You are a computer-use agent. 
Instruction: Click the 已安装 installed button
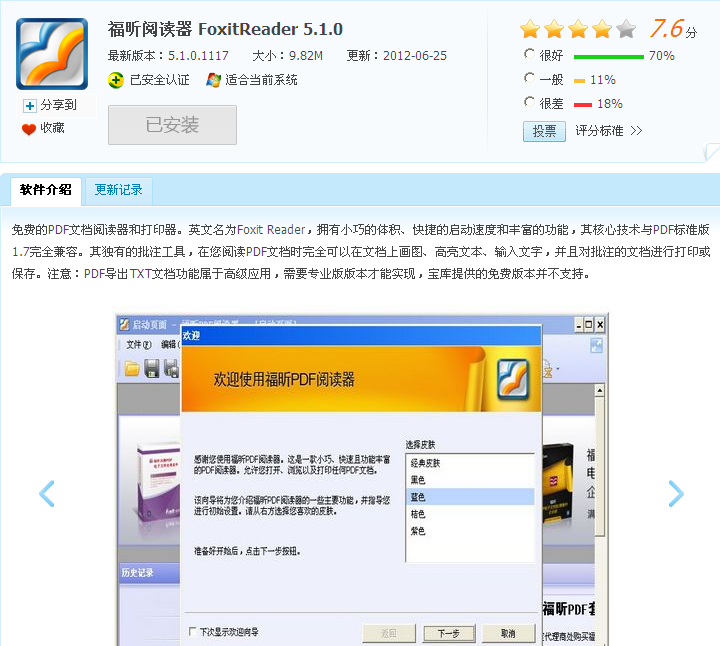[172, 125]
